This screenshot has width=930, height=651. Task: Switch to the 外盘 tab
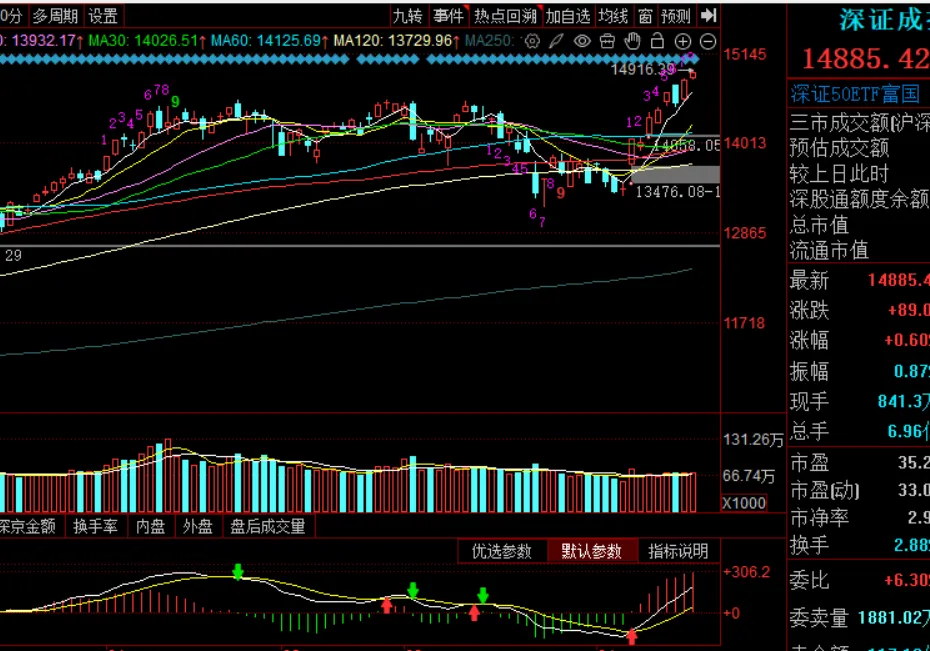tap(198, 526)
